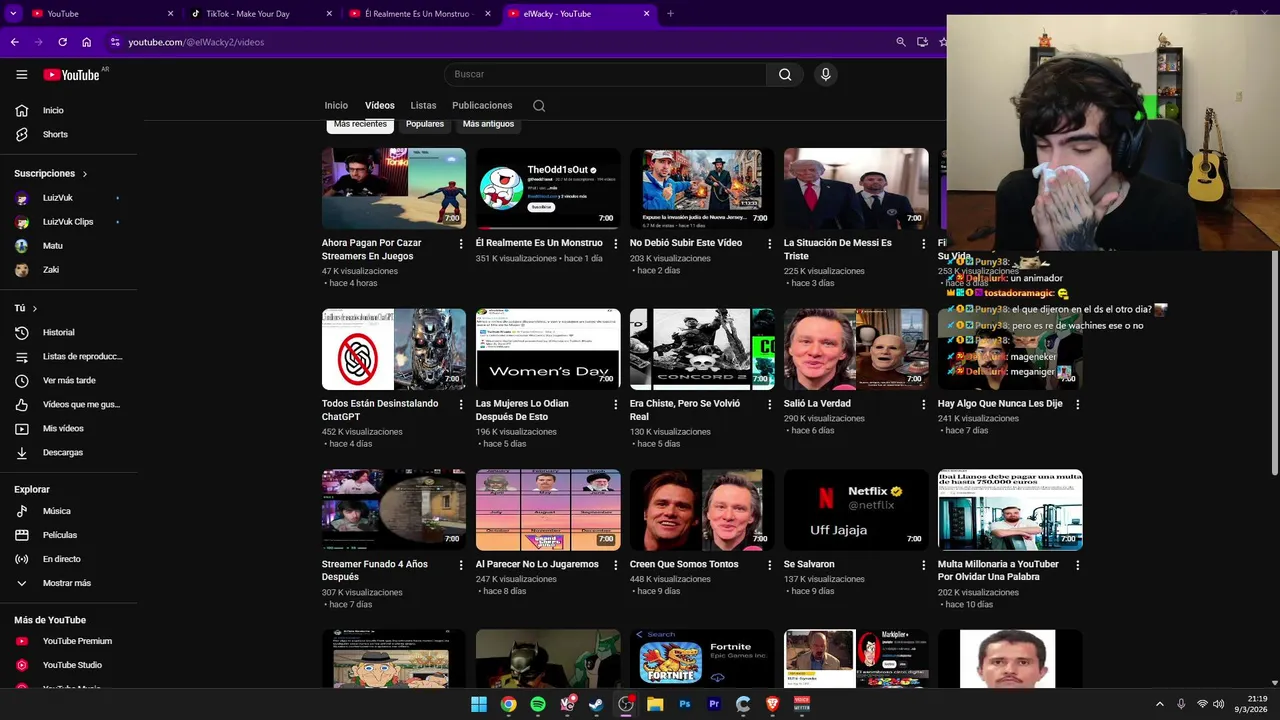Viewport: 1280px width, 720px height.
Task: Click the Buscar search field
Action: coord(605,74)
